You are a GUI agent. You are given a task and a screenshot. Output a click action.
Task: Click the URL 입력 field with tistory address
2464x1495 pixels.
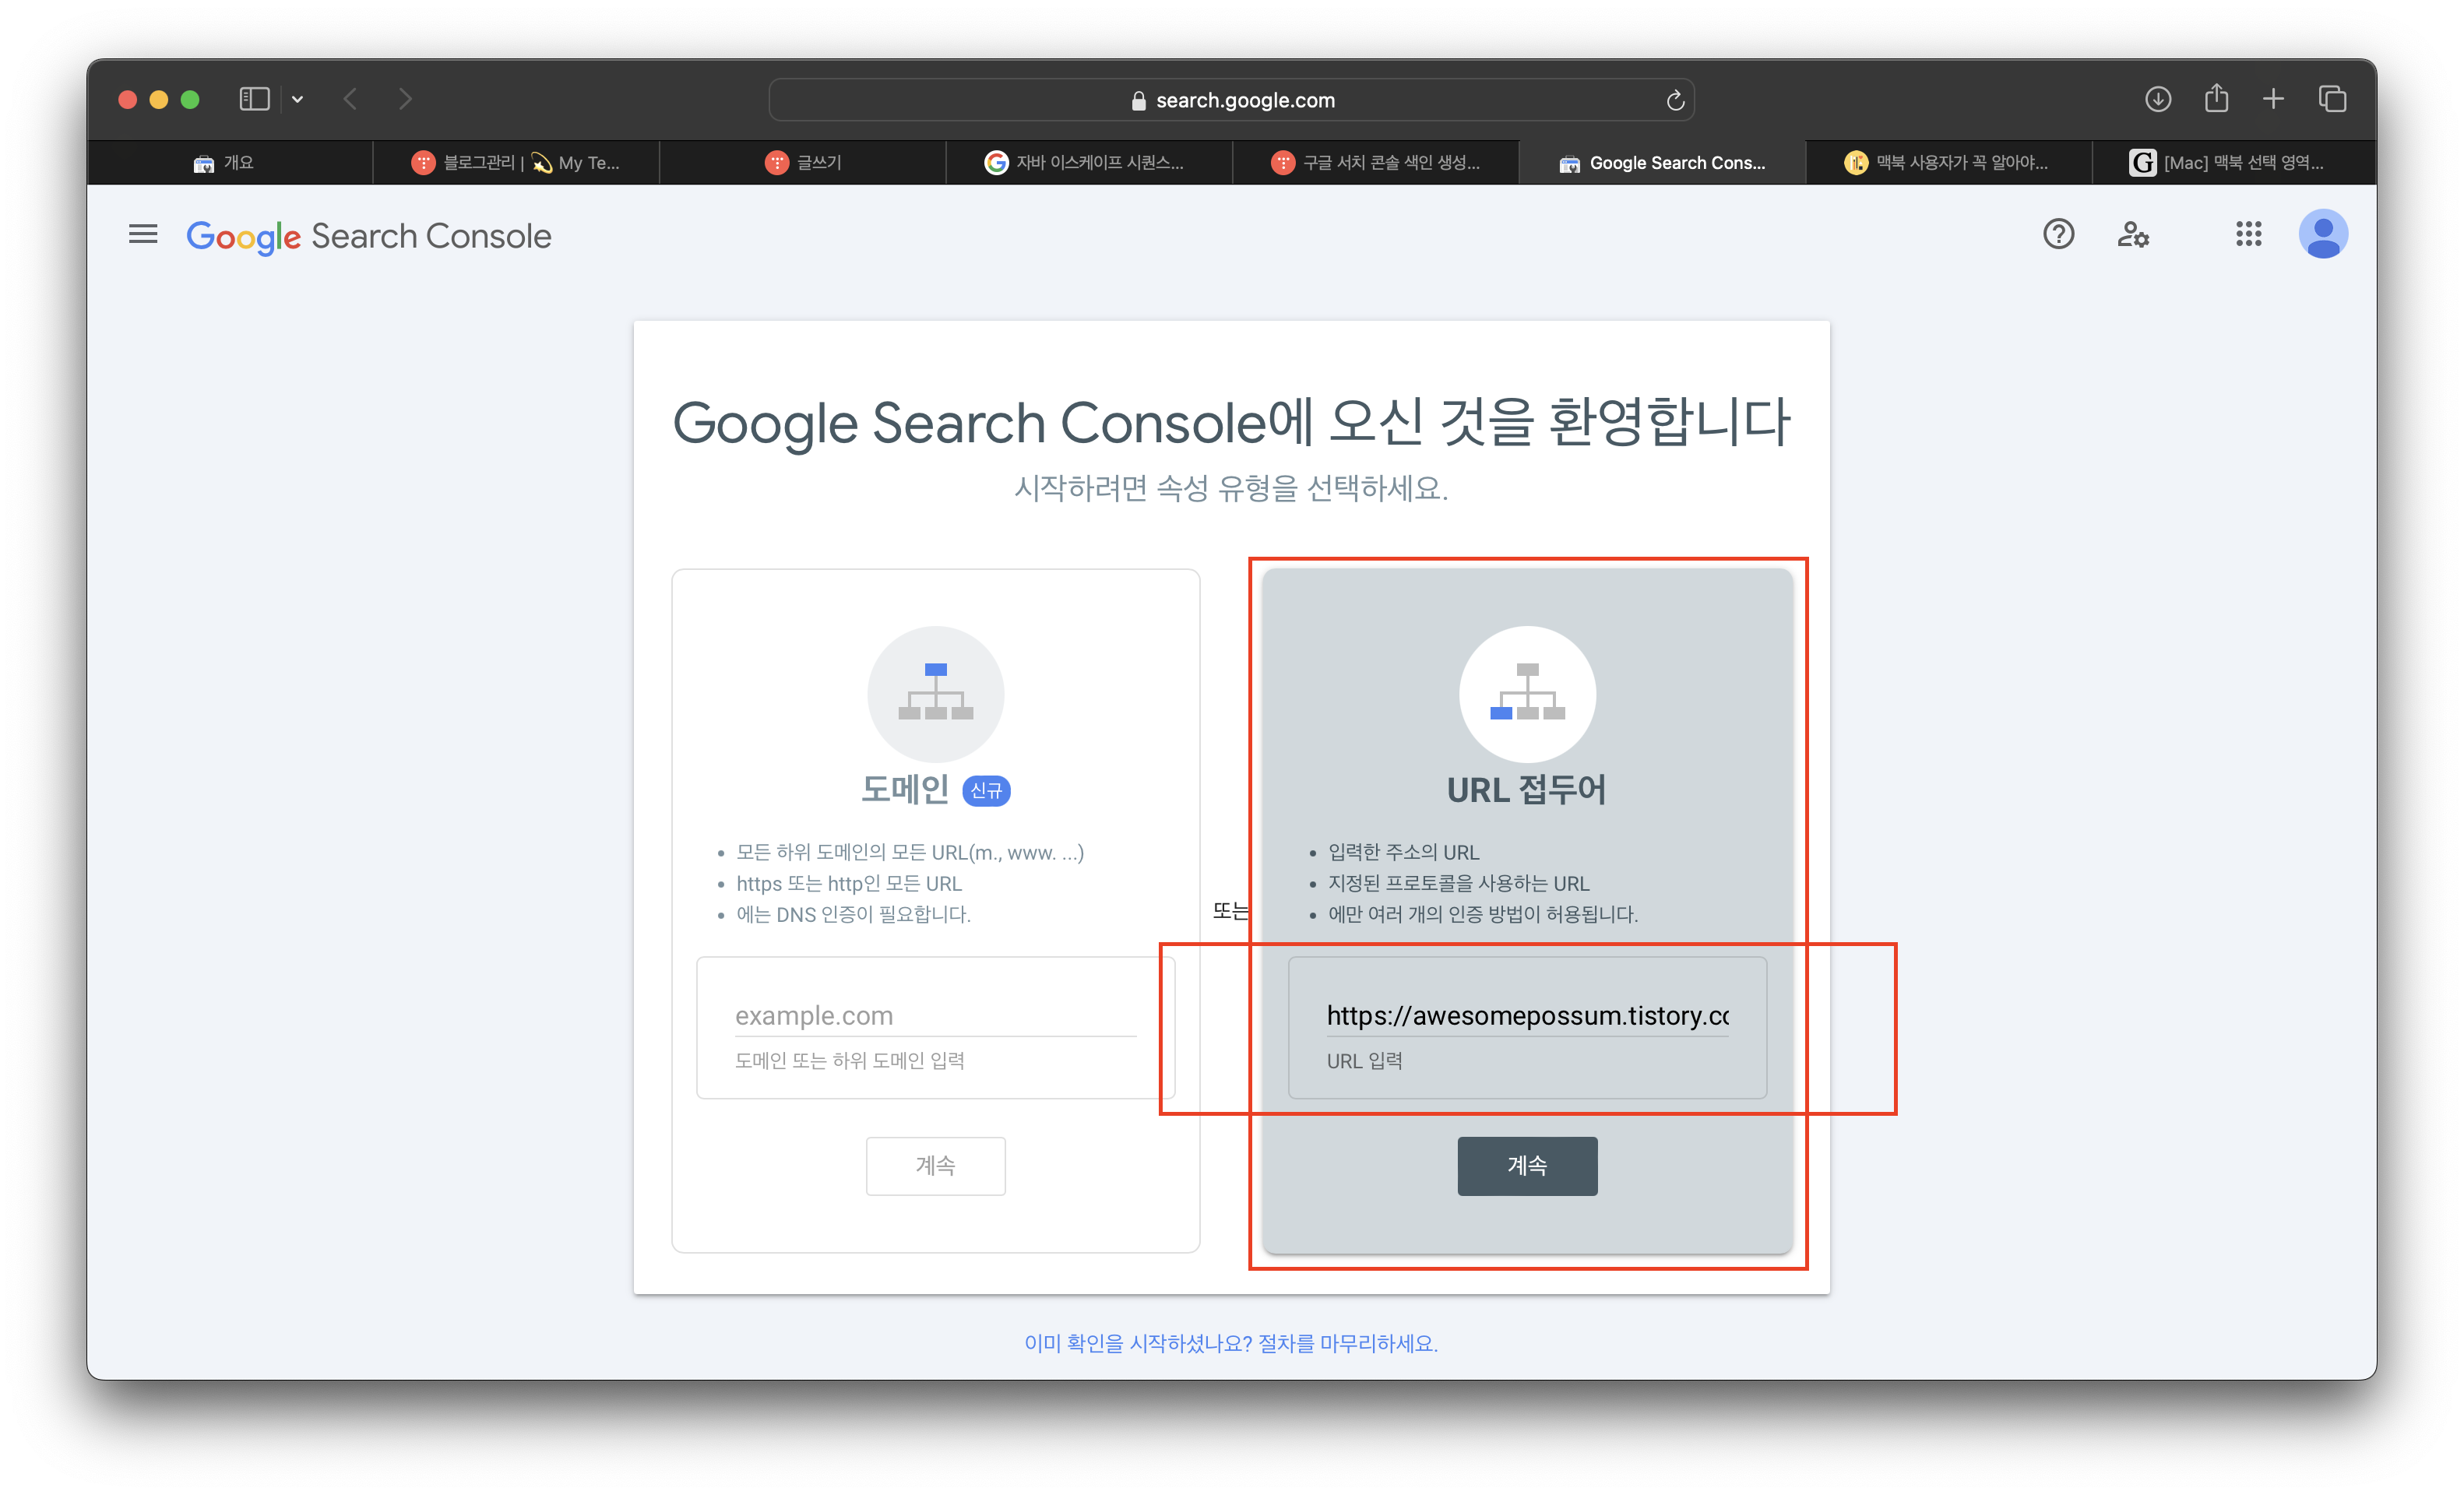point(1527,1015)
